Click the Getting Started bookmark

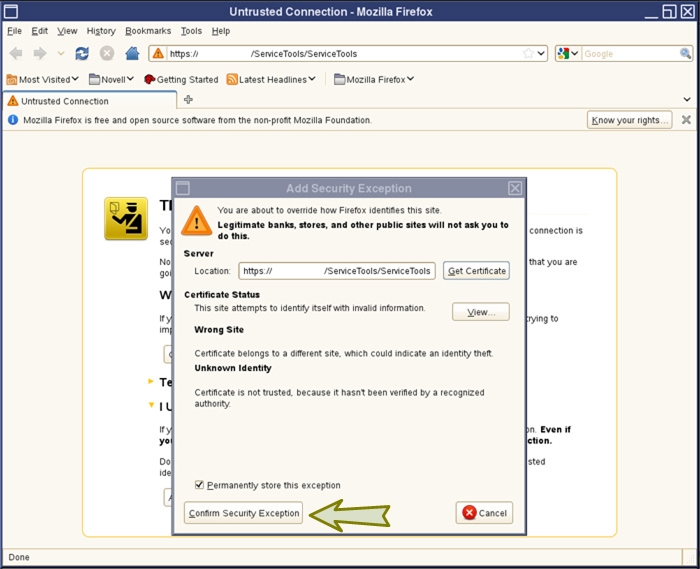click(x=181, y=79)
